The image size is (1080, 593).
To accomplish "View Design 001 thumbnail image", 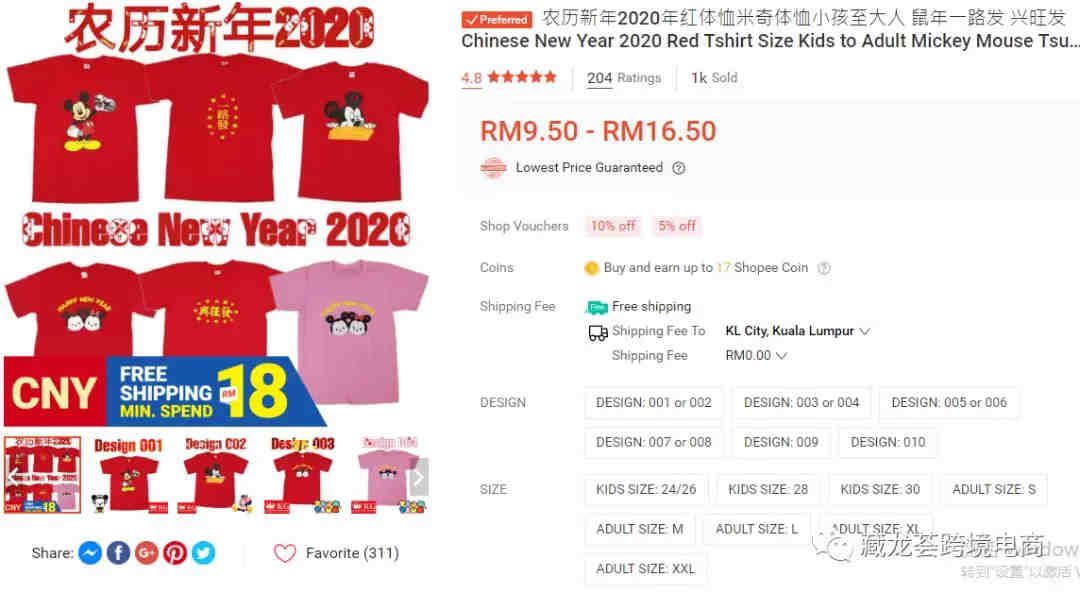I will [129, 475].
